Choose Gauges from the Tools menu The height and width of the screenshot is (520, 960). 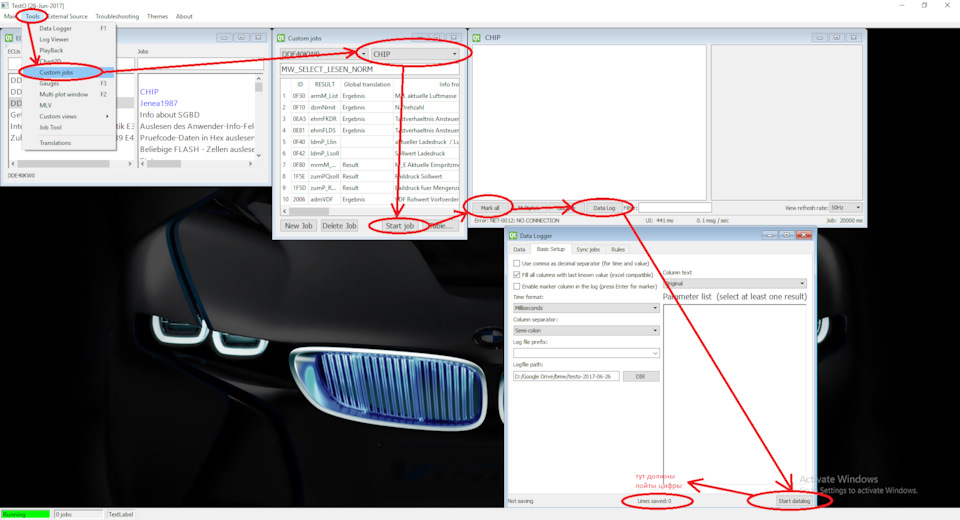point(69,83)
